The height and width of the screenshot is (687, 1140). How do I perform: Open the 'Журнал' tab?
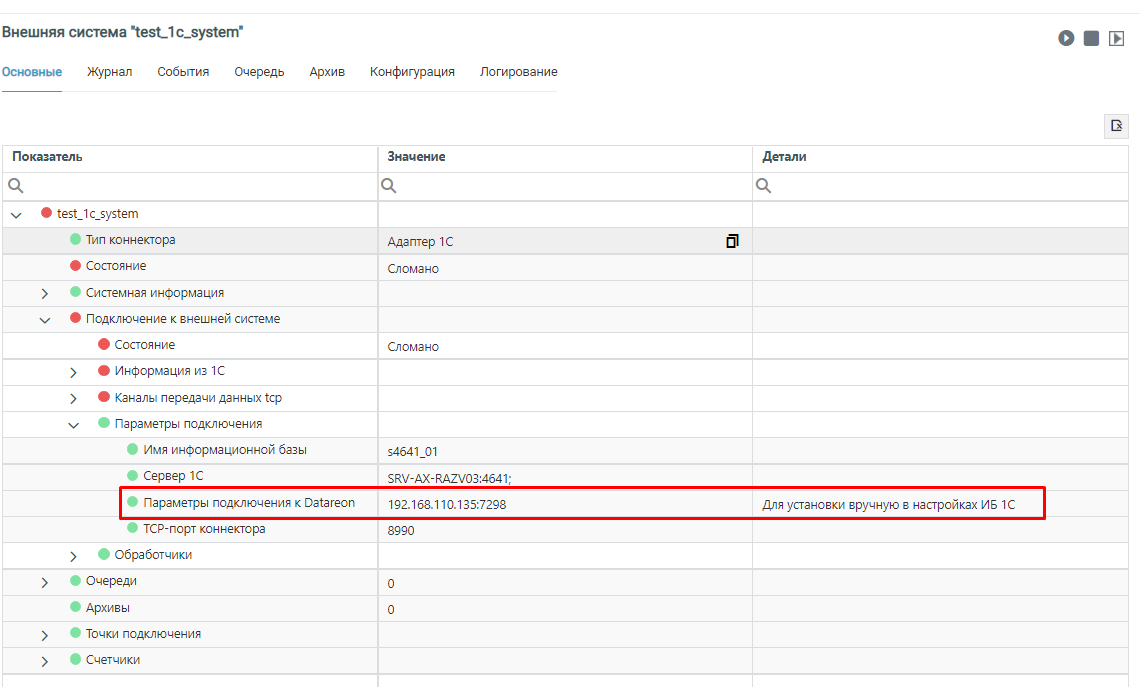coord(109,72)
